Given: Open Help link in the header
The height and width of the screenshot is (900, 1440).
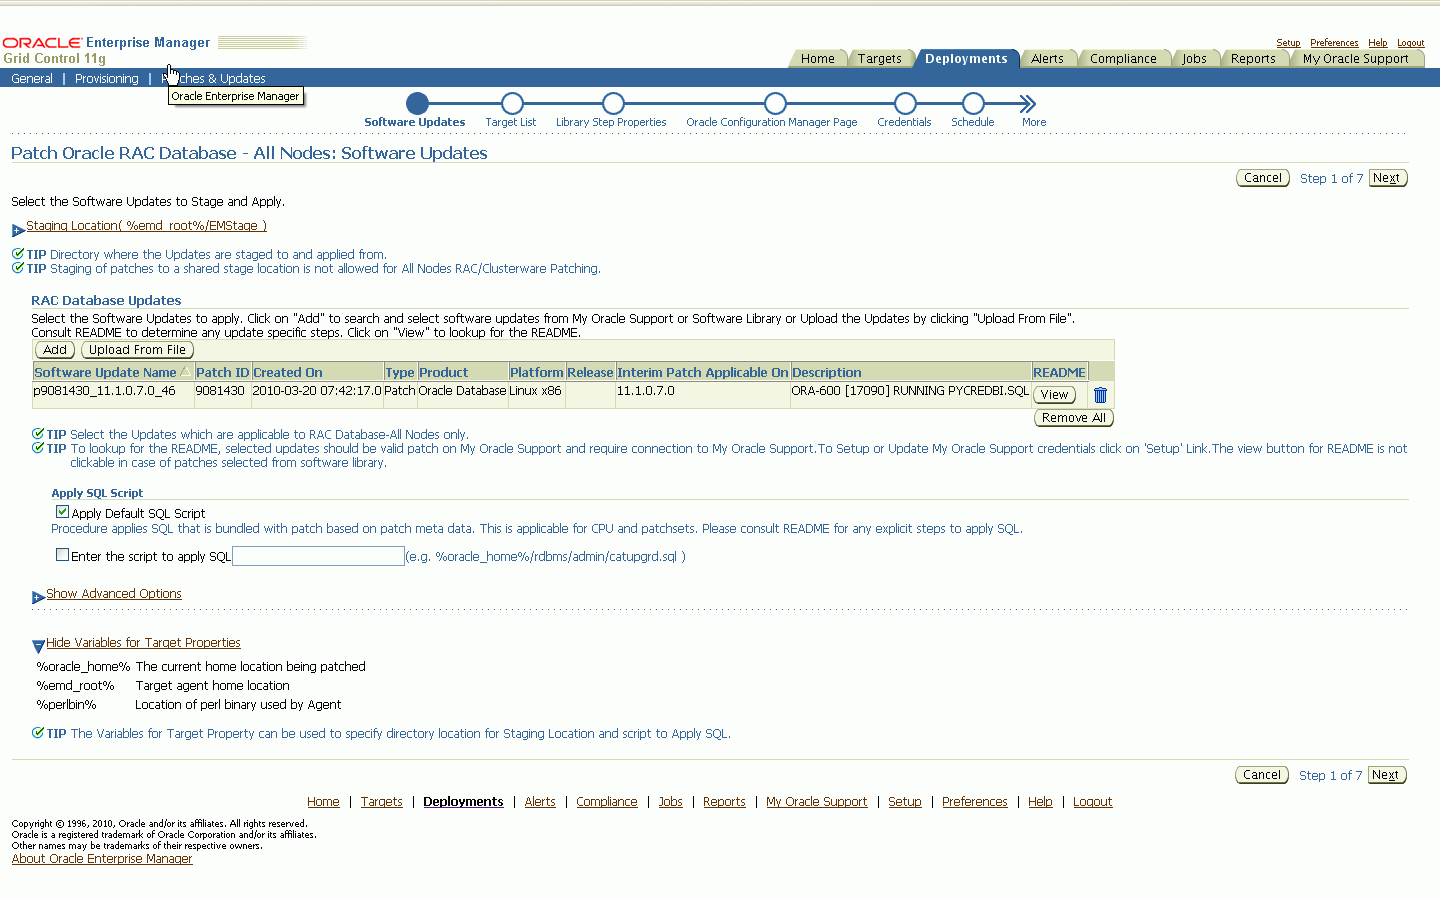Looking at the screenshot, I should tap(1377, 43).
